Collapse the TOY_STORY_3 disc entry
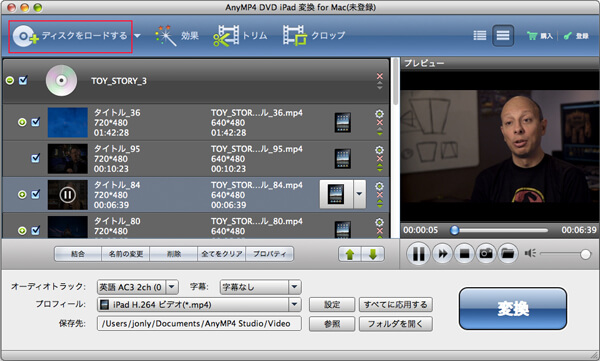Screen dimensions: 600x361 click(x=10, y=80)
